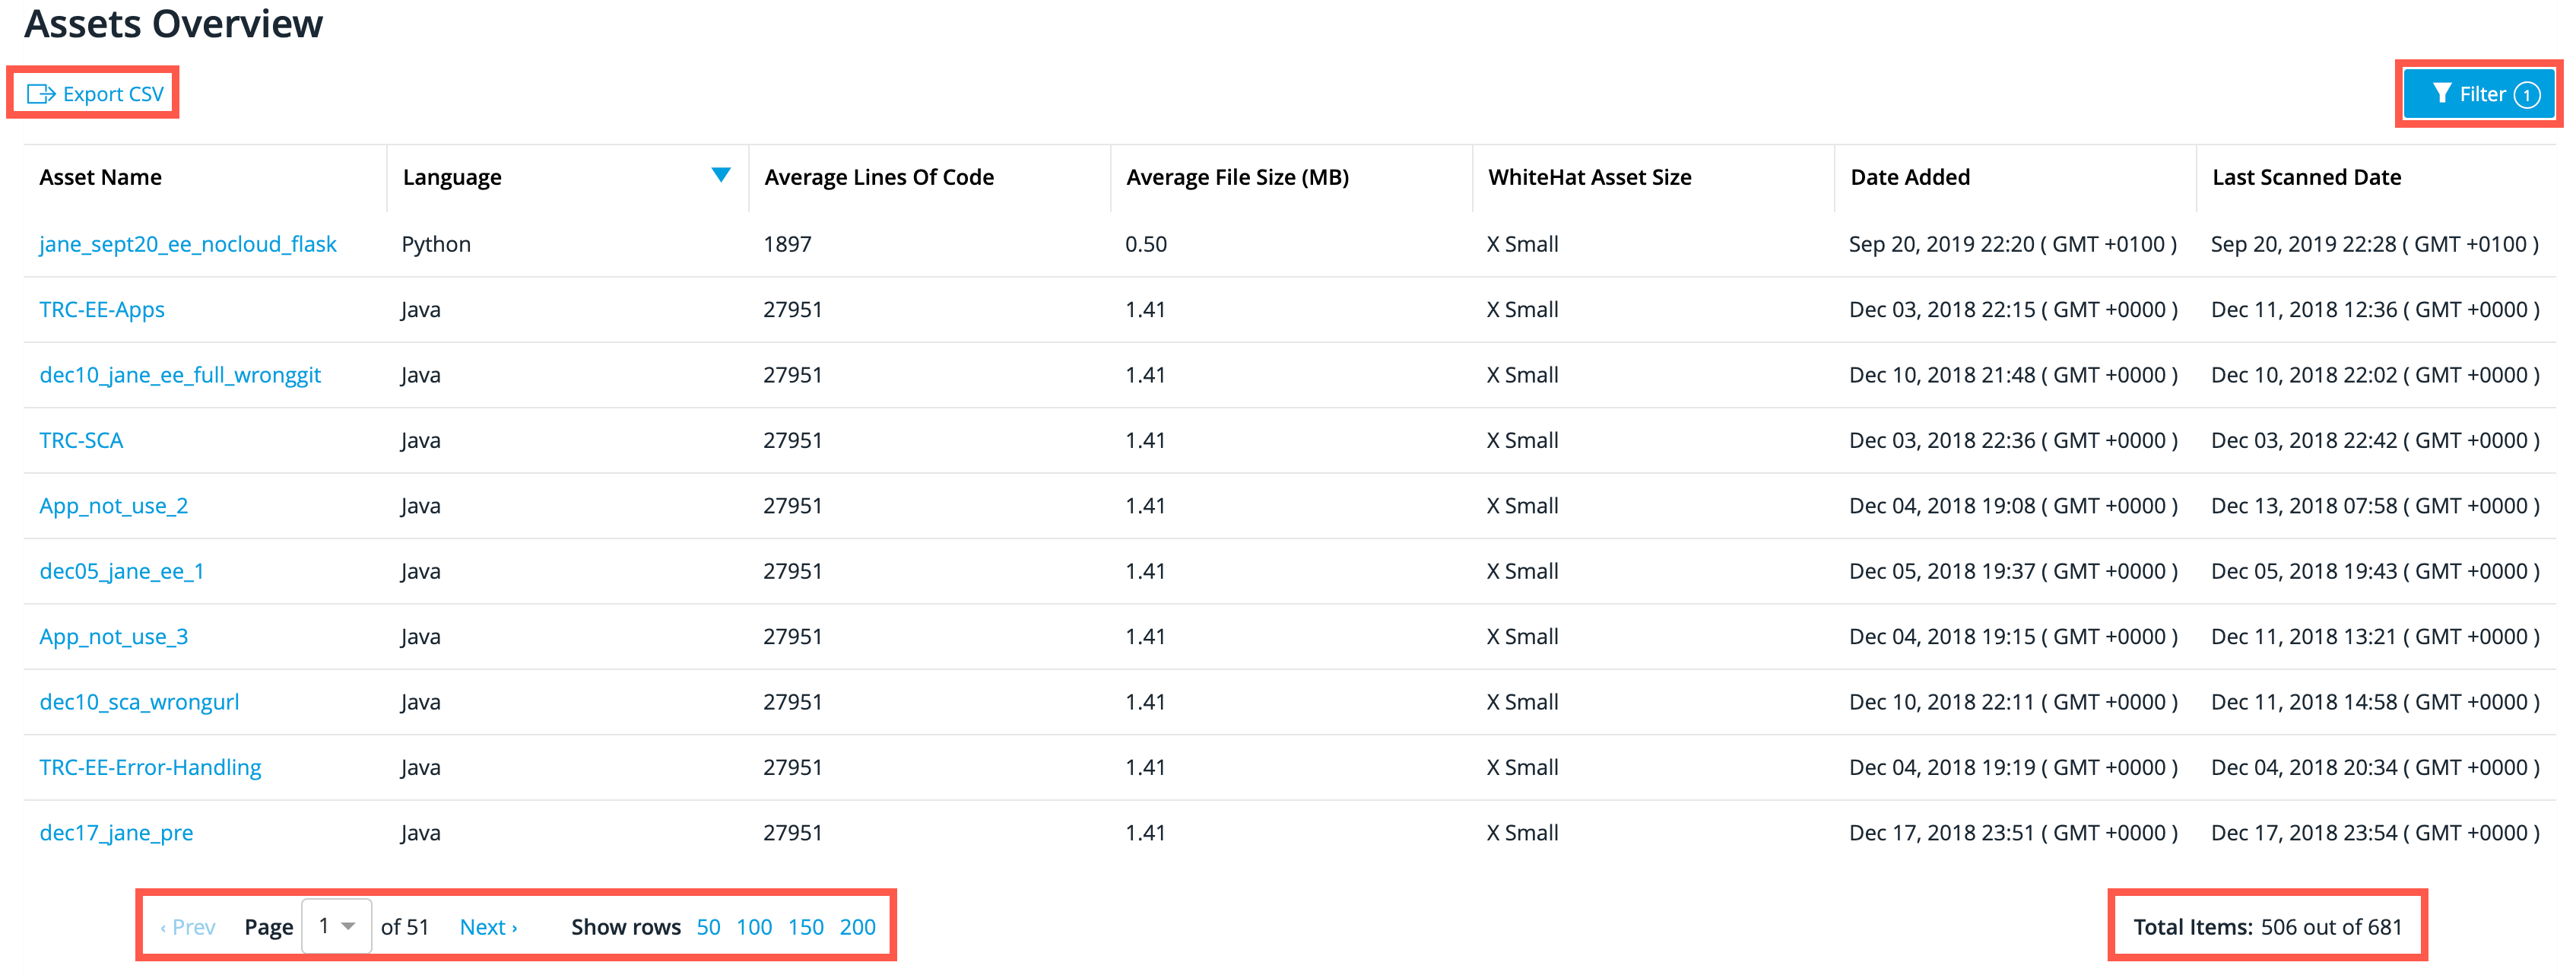Image resolution: width=2576 pixels, height=975 pixels.
Task: Click last scanned Dec 11, 2018 13:21
Action: 2375,637
